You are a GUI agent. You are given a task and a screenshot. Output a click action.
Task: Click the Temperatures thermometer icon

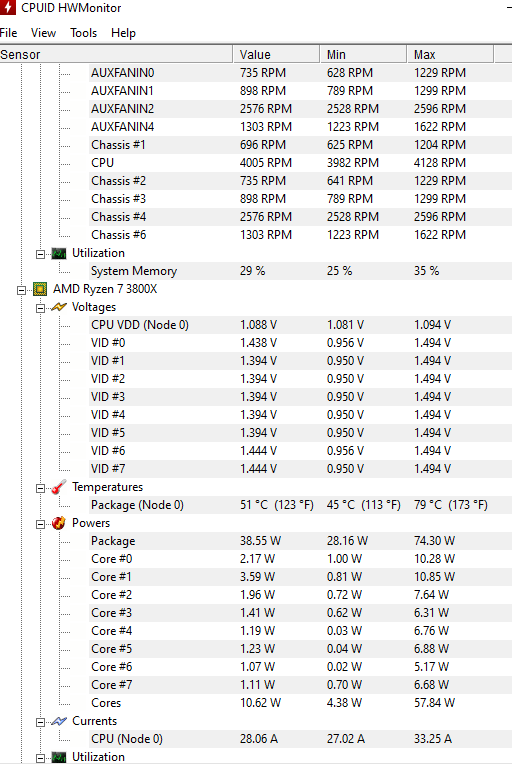click(59, 487)
